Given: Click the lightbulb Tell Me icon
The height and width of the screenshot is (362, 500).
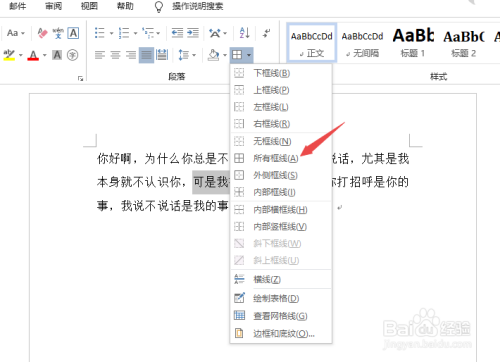Looking at the screenshot, I should point(159,7).
